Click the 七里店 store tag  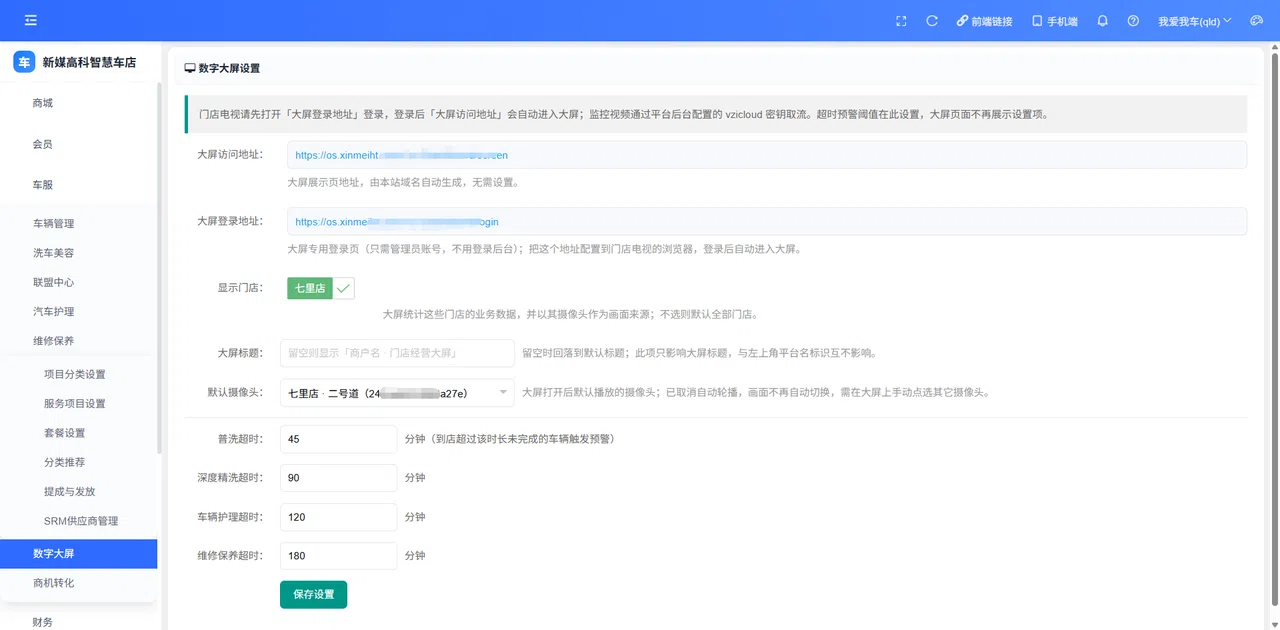(x=309, y=288)
